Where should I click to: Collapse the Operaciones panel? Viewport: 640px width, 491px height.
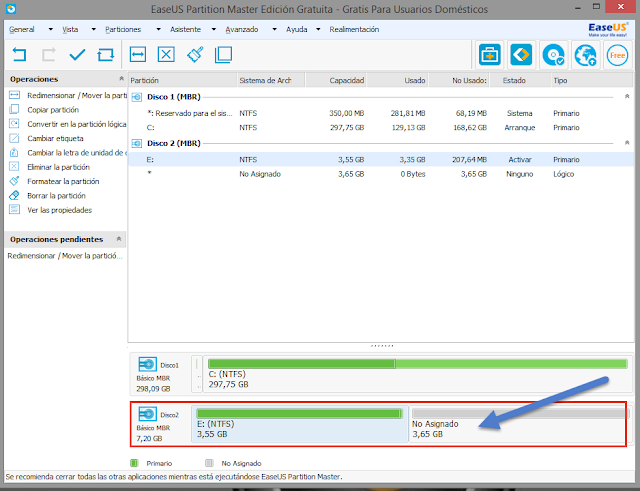click(121, 78)
